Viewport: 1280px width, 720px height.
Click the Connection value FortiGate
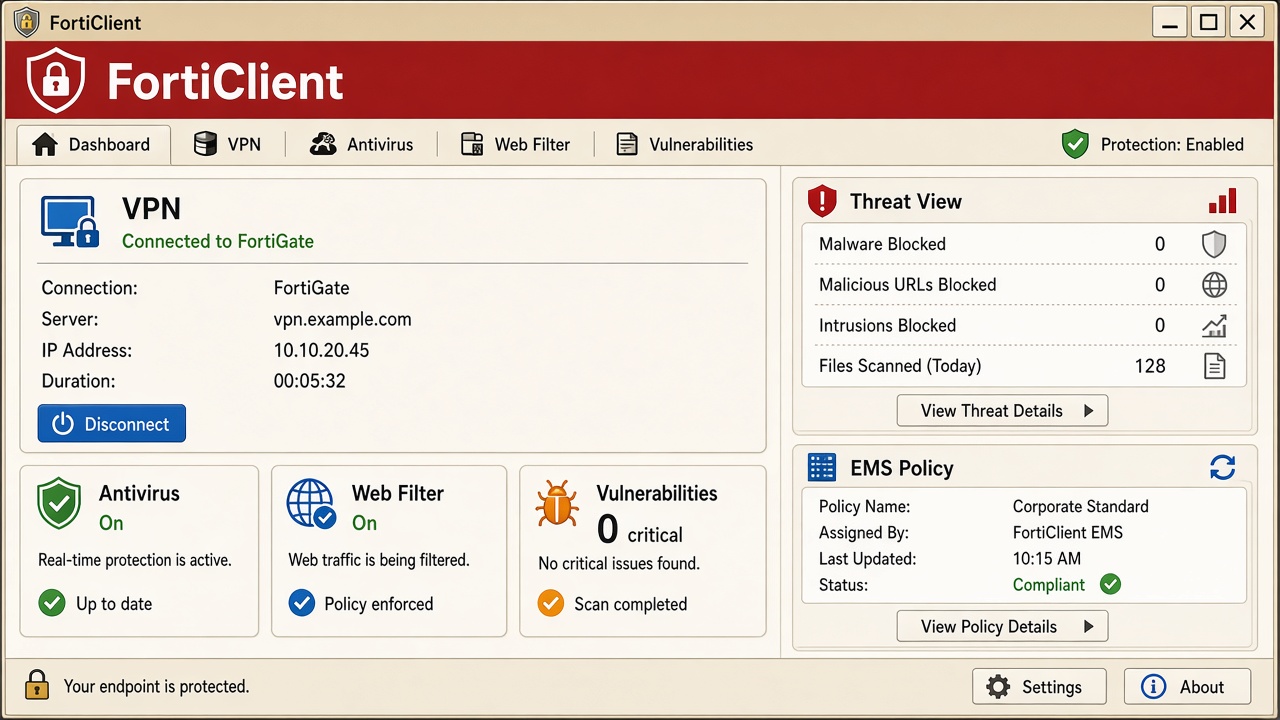[312, 288]
